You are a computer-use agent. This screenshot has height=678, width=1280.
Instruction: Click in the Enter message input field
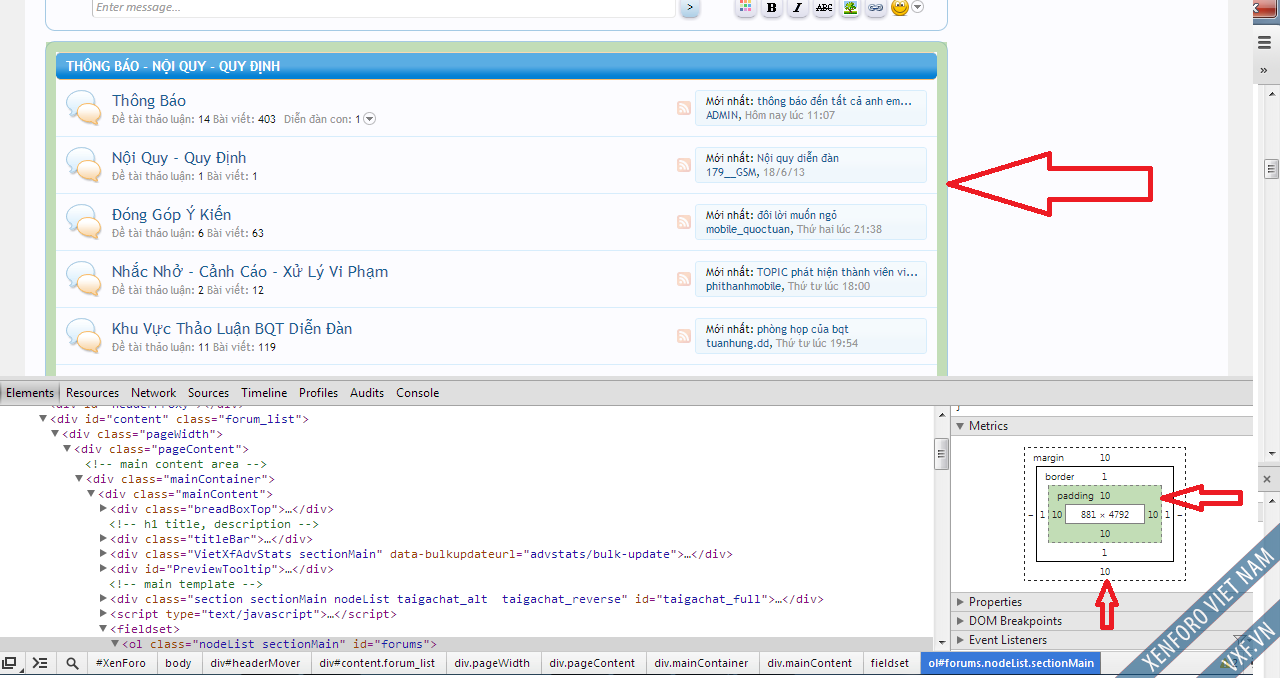click(380, 8)
